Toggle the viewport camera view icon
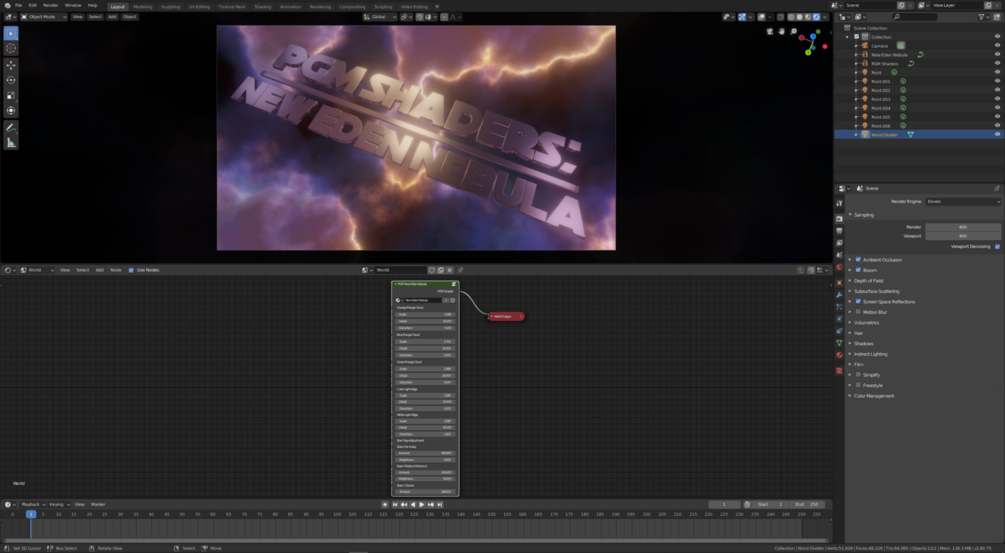The width and height of the screenshot is (1005, 553). 770,31
